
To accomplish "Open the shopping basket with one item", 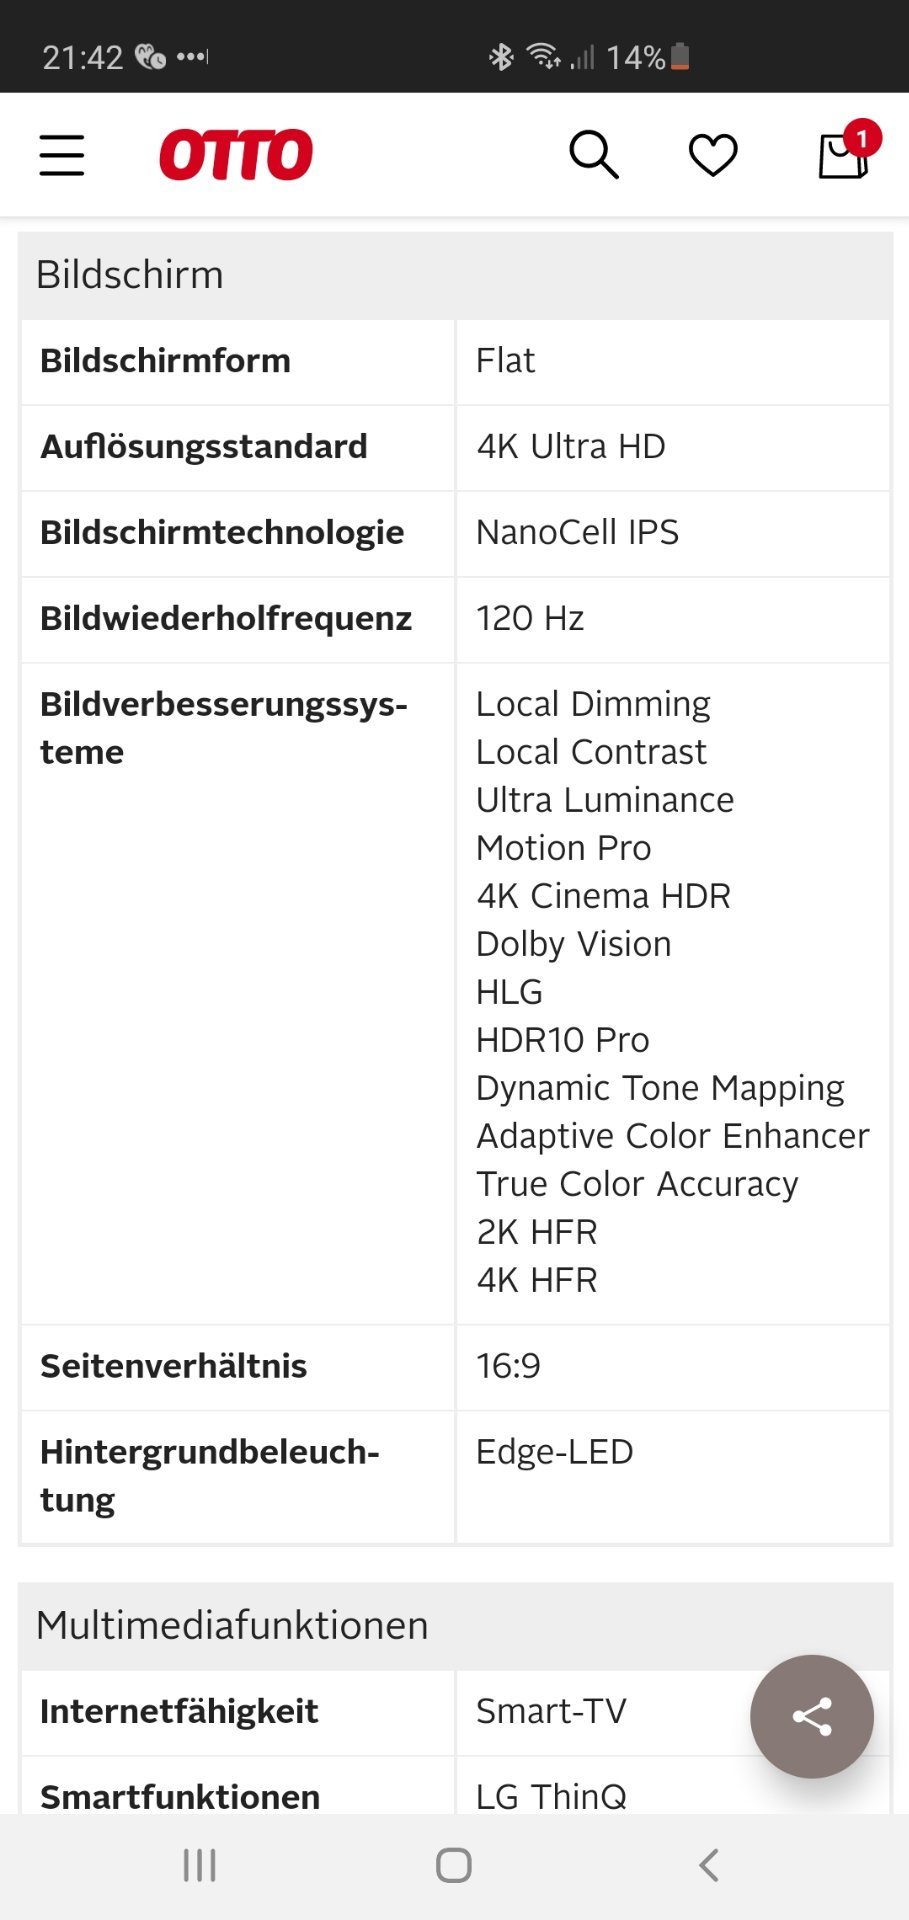I will (846, 152).
